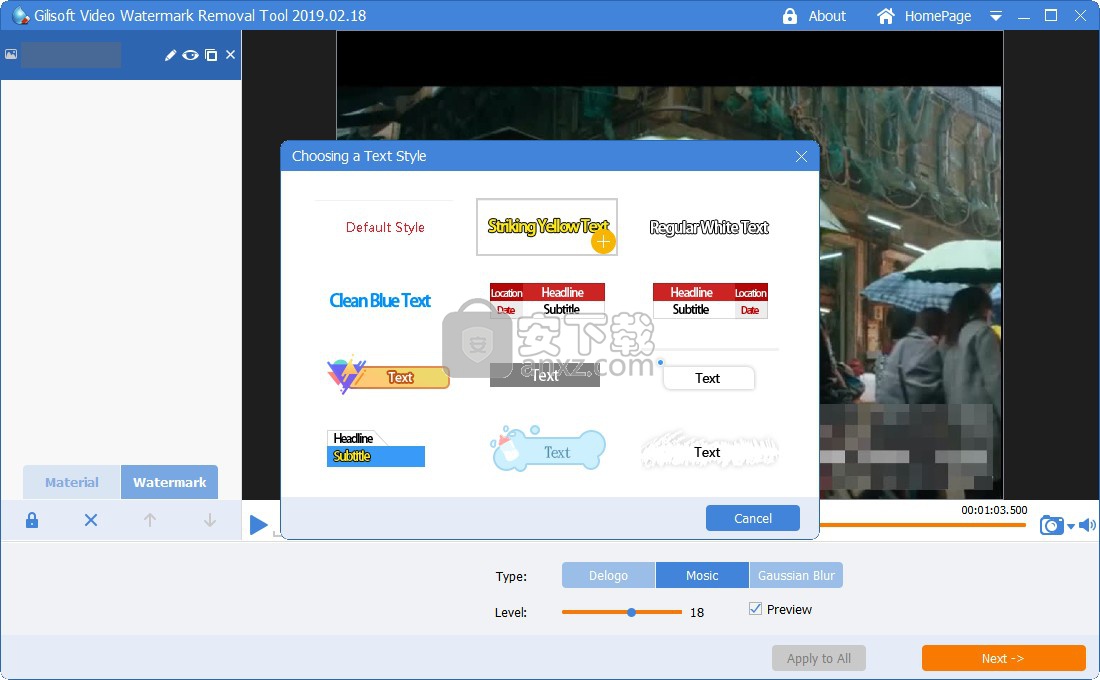Click the mosaic region on the video
The height and width of the screenshot is (680, 1100).
click(906, 448)
